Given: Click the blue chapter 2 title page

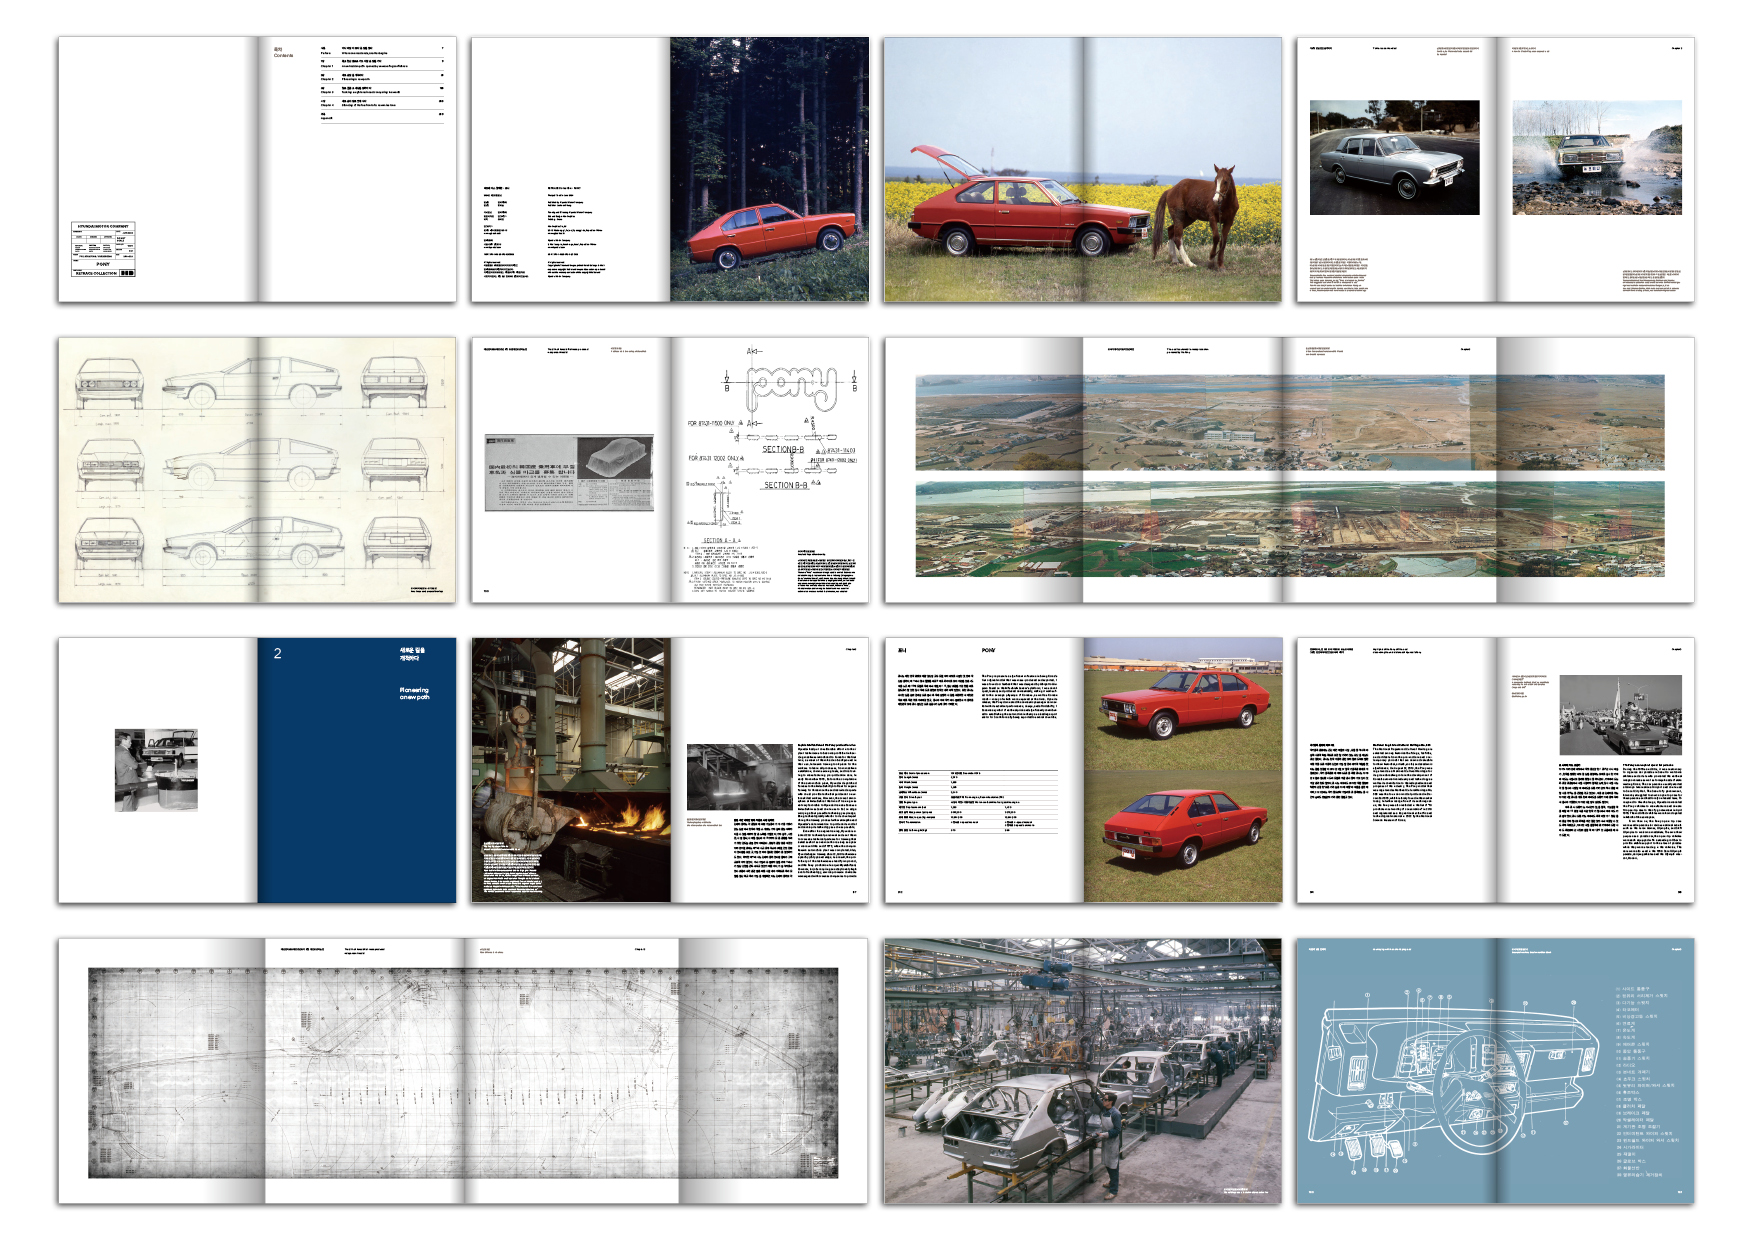Looking at the screenshot, I should [357, 770].
